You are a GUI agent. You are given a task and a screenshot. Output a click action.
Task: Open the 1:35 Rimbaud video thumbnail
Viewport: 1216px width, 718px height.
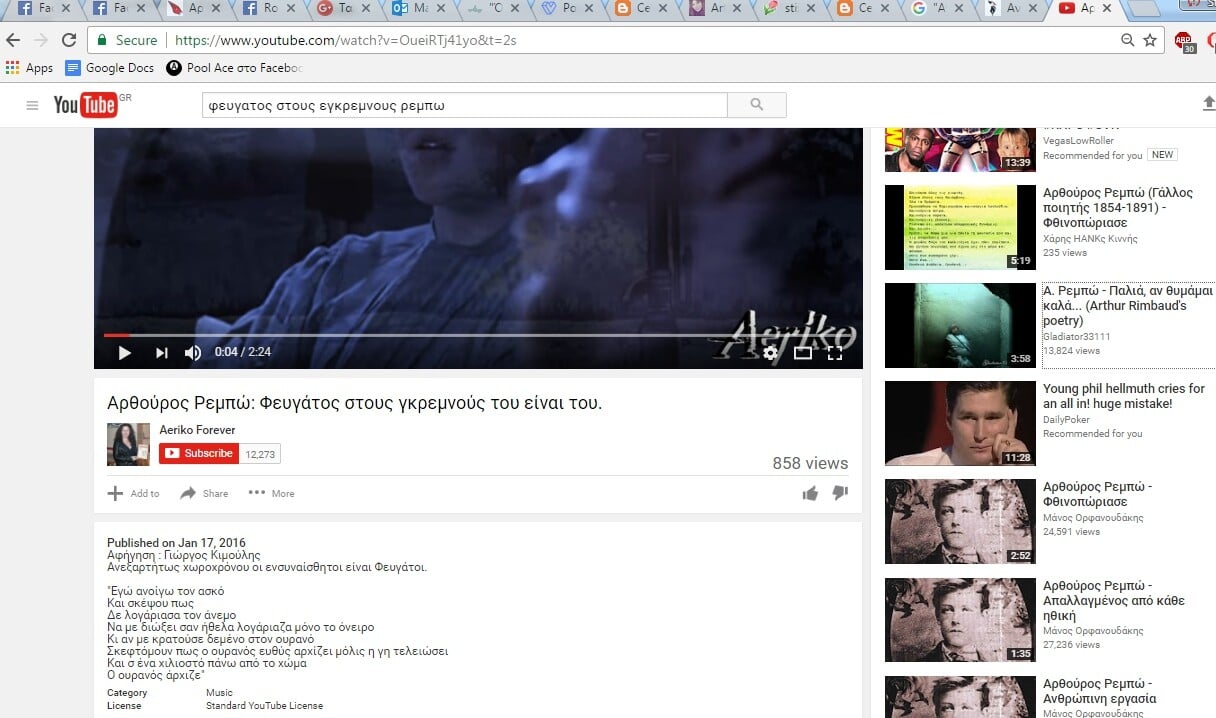(960, 619)
